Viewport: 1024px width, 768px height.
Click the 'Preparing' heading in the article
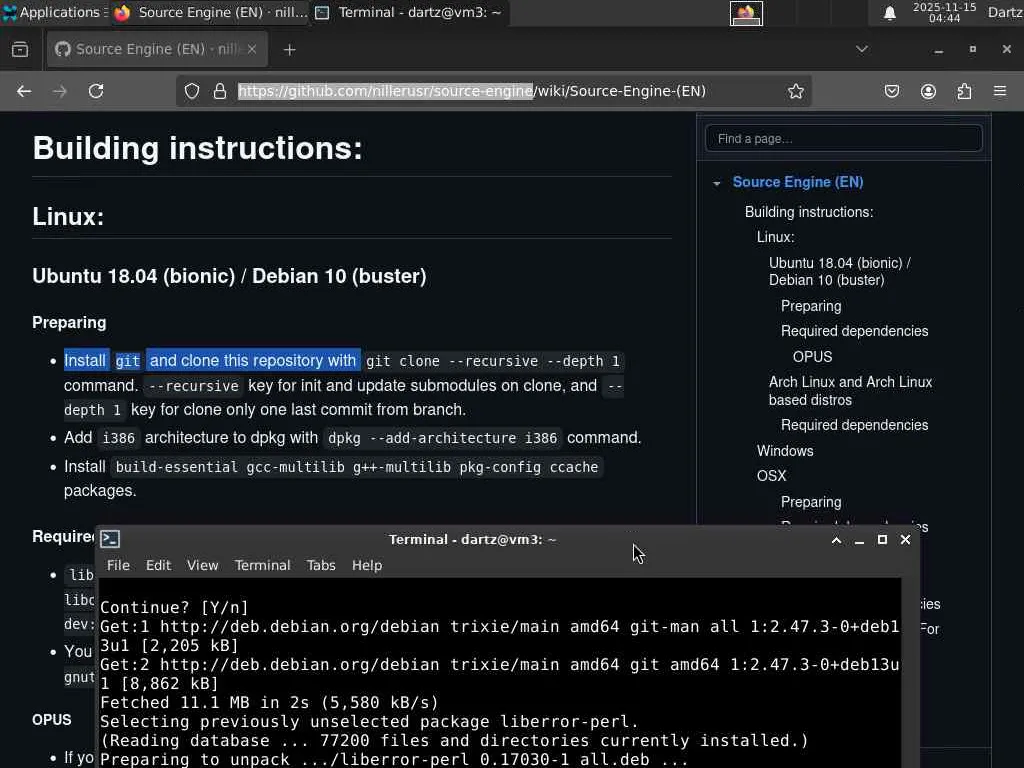69,323
